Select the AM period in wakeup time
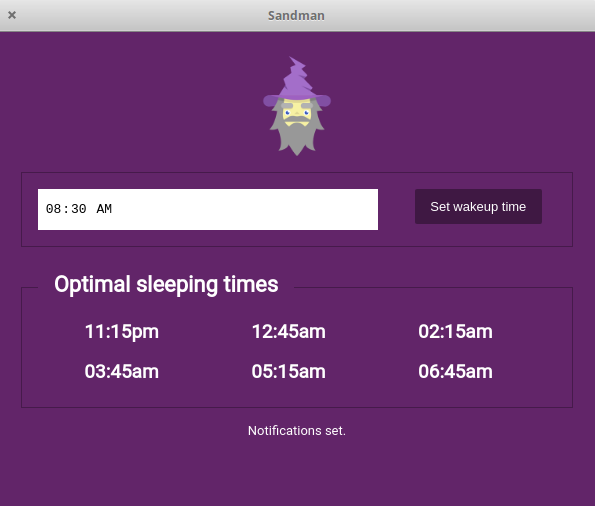Image resolution: width=595 pixels, height=506 pixels. coord(104,209)
